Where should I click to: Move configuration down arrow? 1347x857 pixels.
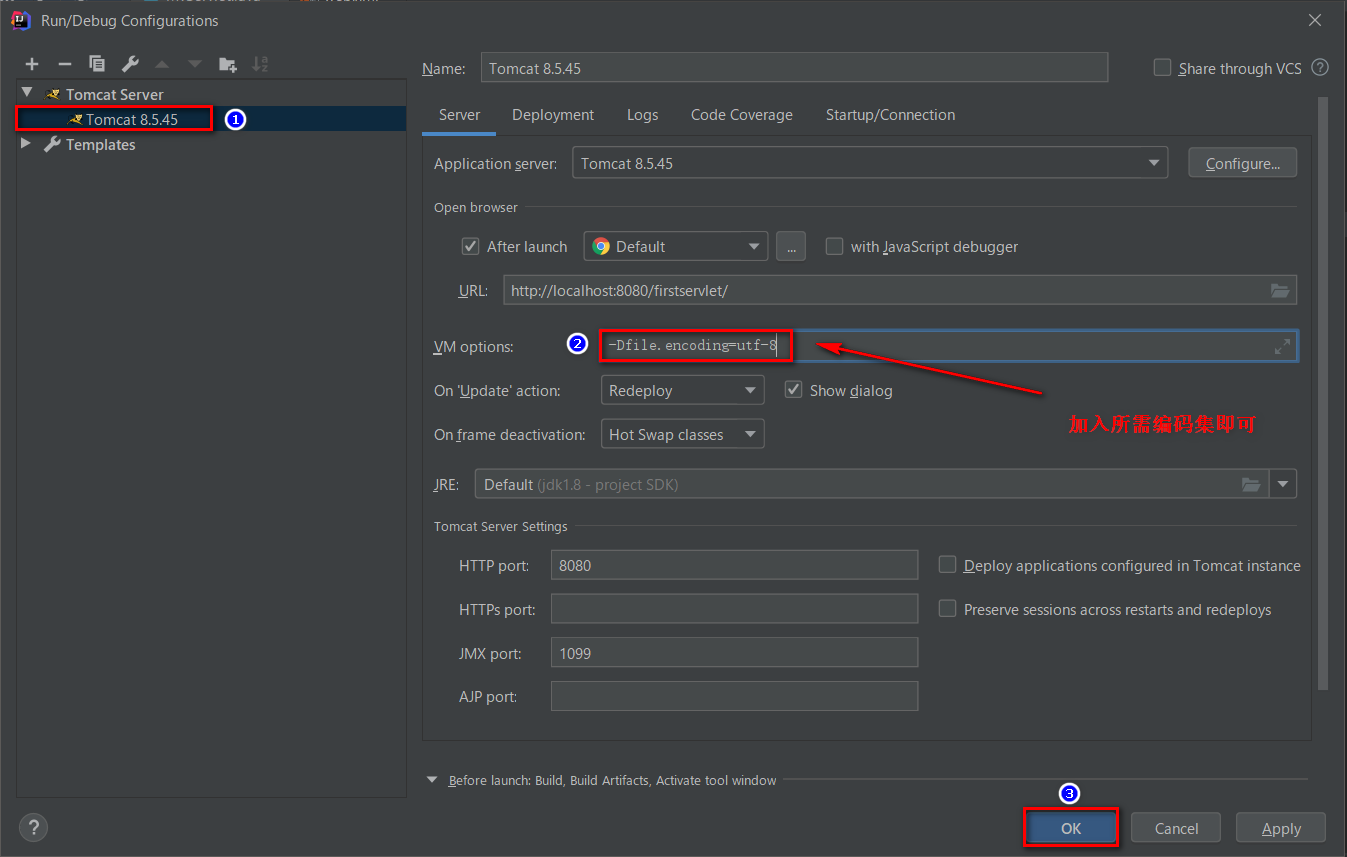[x=195, y=64]
